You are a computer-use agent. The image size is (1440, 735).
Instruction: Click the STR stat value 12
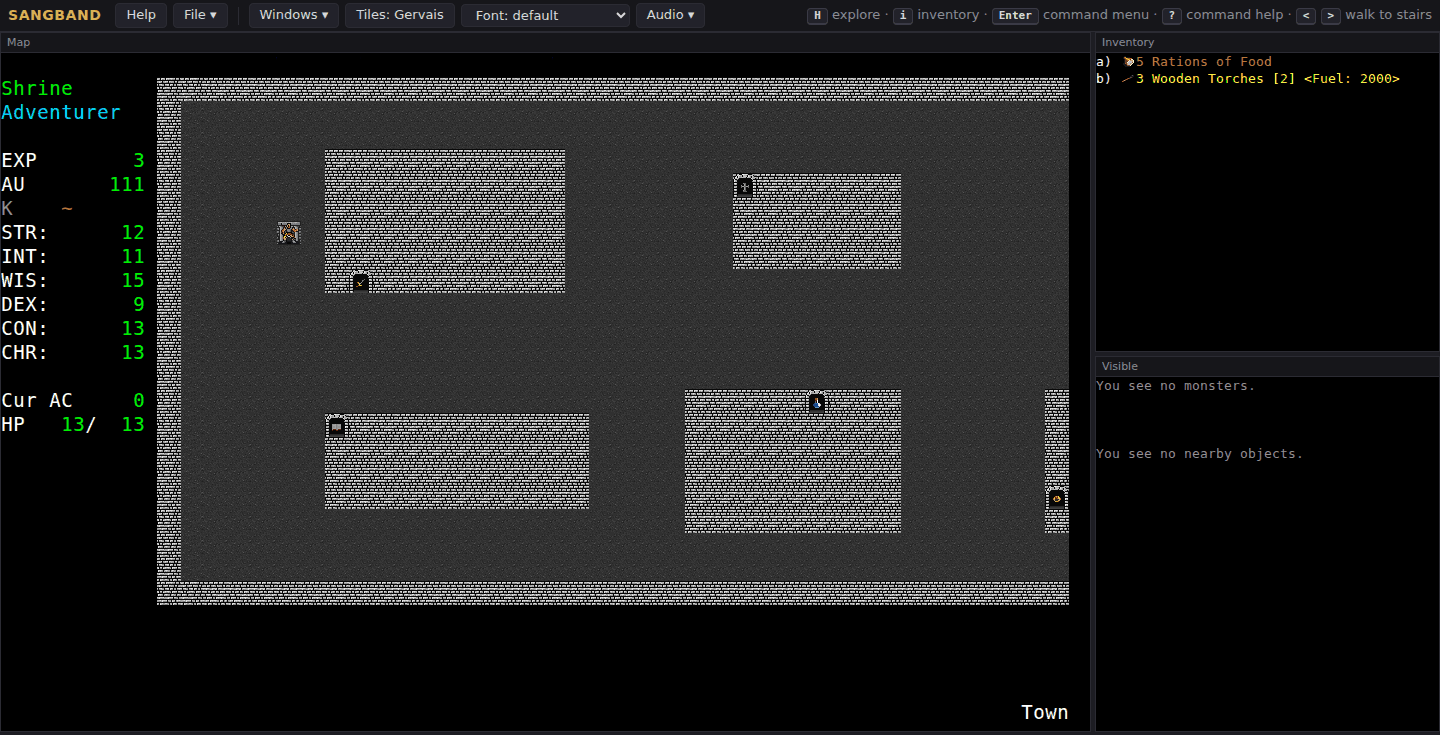pyautogui.click(x=133, y=232)
